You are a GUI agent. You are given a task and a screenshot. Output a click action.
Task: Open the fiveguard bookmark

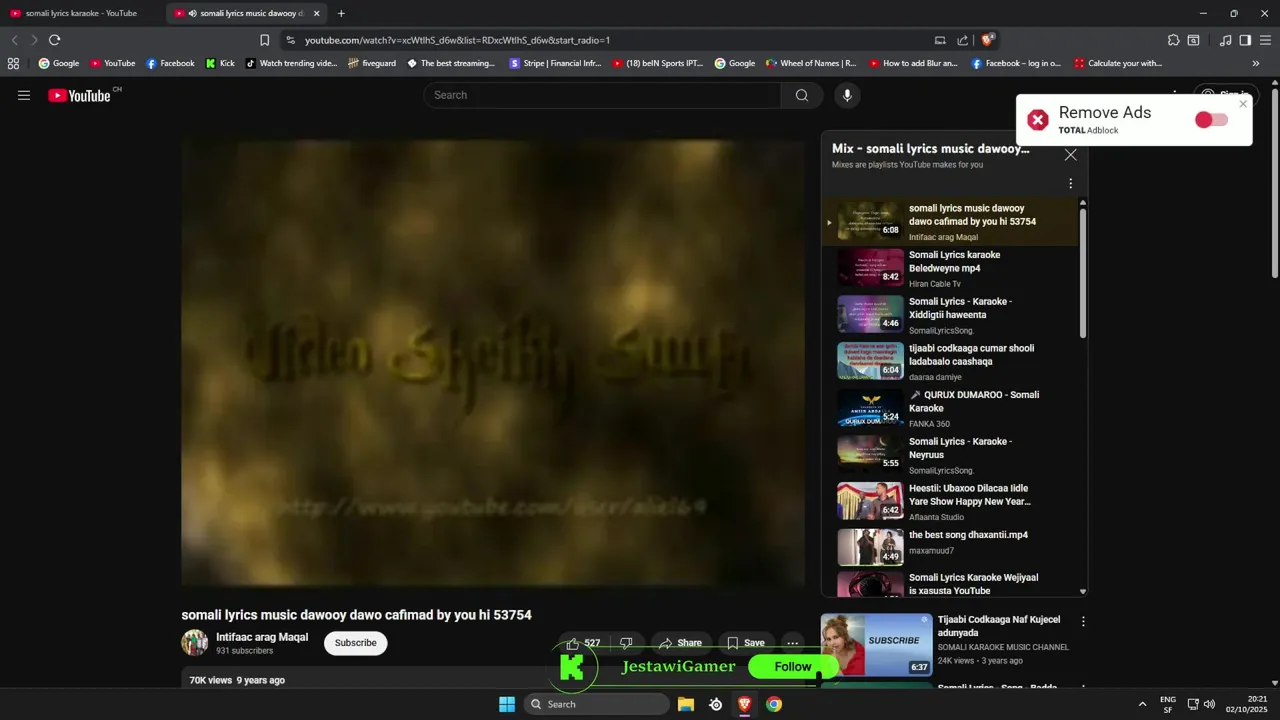[x=372, y=63]
